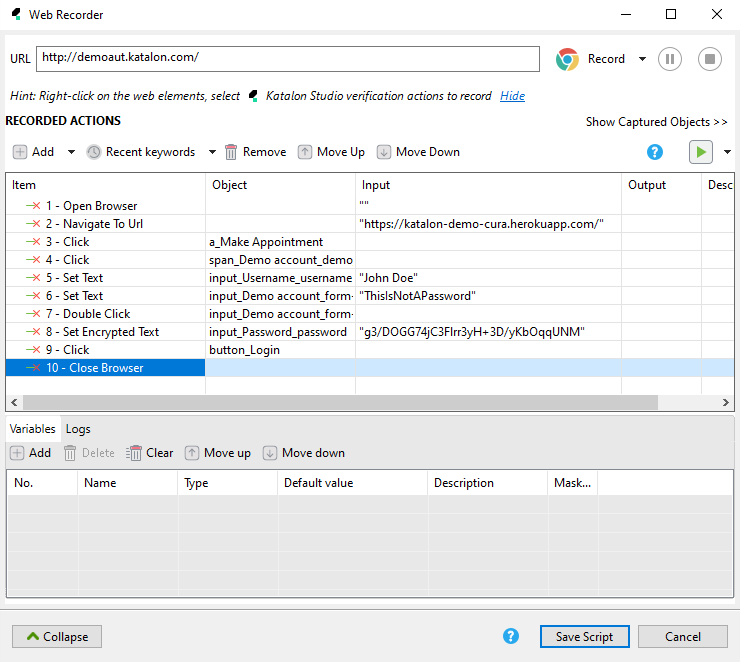Clear all variables

(150, 453)
